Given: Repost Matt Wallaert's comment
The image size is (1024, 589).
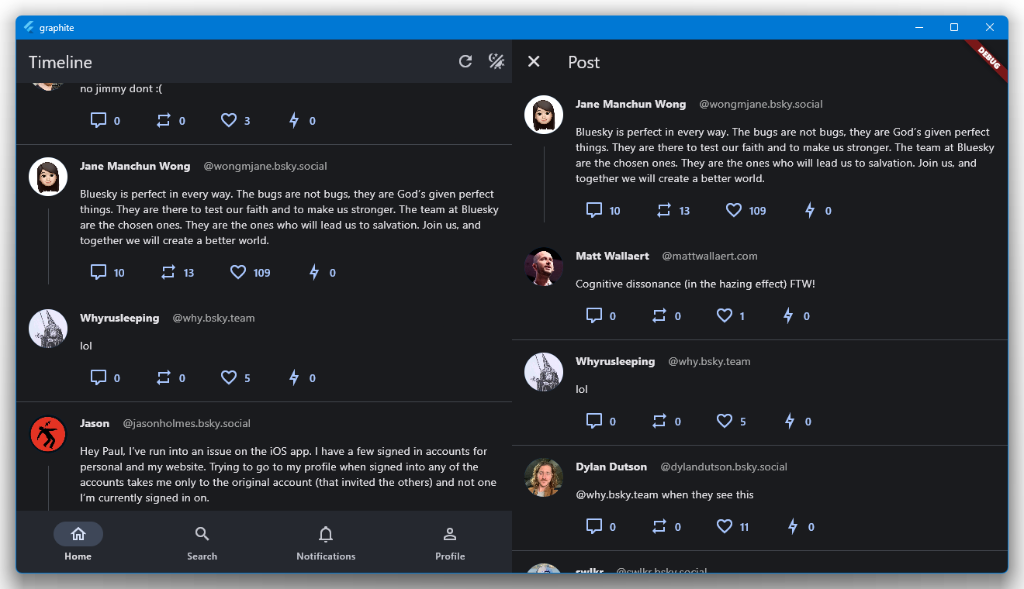Looking at the screenshot, I should (659, 315).
